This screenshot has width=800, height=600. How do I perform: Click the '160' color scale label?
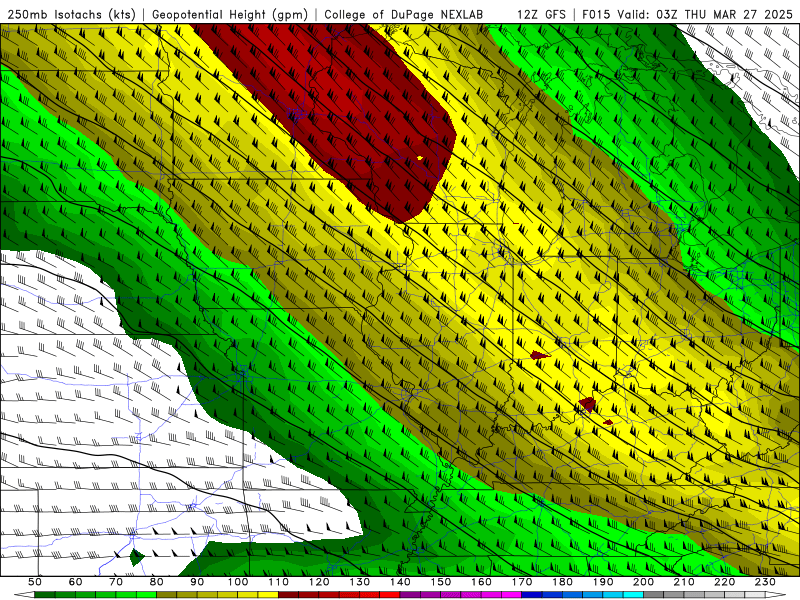pos(481,582)
